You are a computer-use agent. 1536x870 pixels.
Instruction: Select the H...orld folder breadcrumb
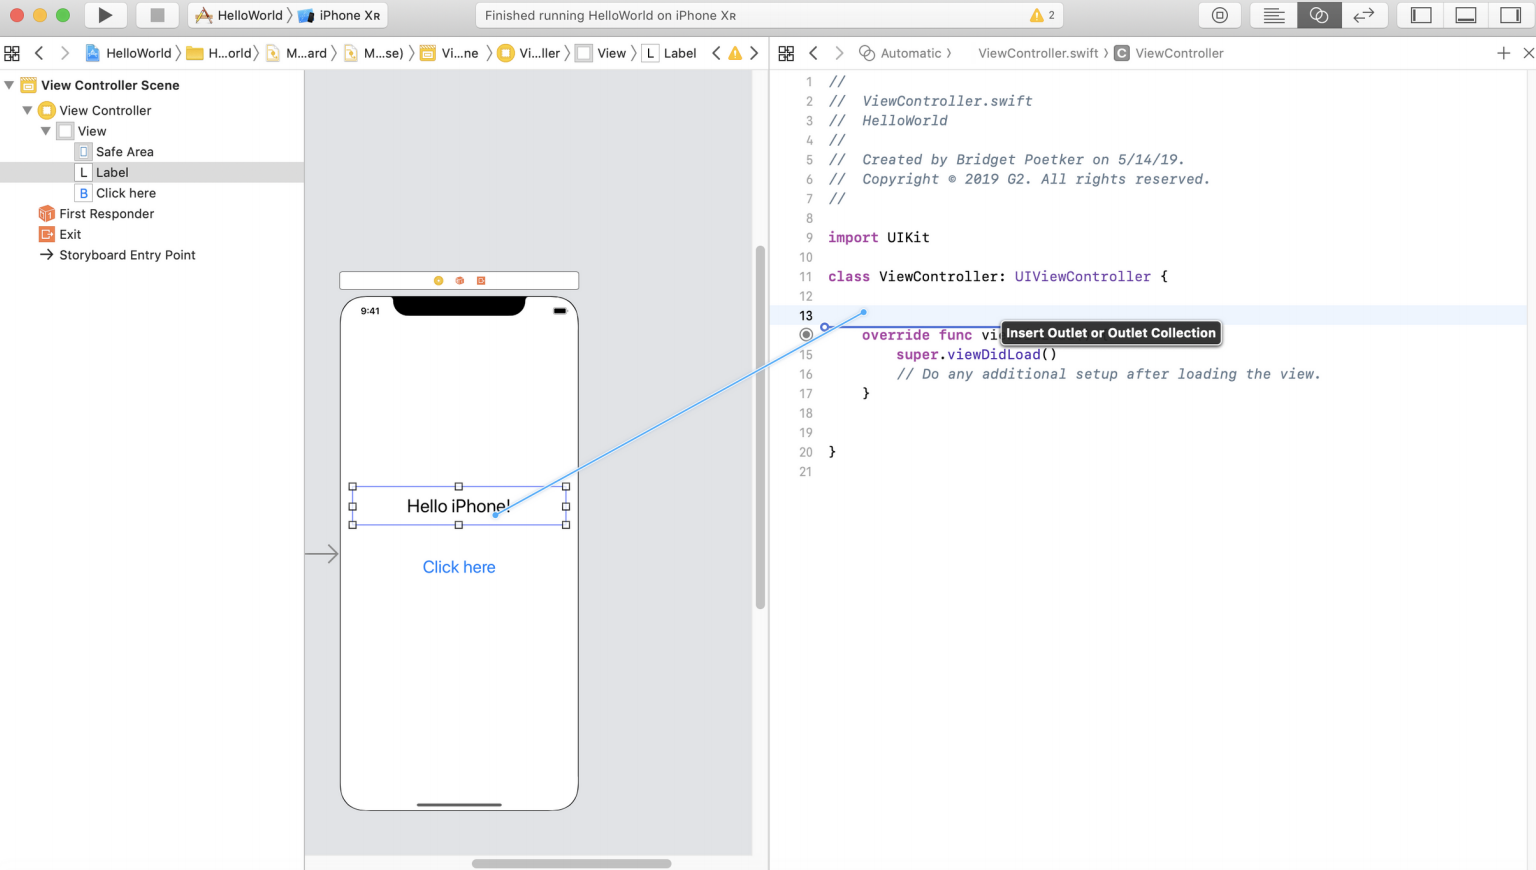pos(220,53)
